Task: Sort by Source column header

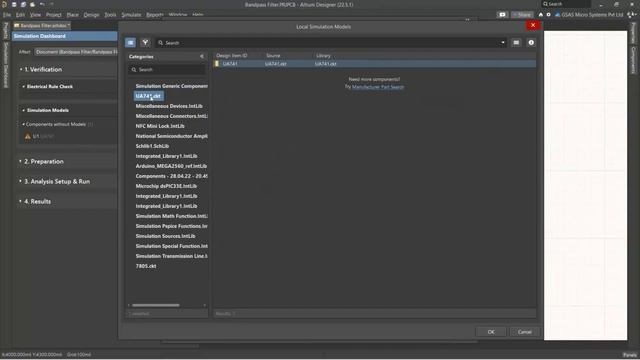Action: click(273, 56)
